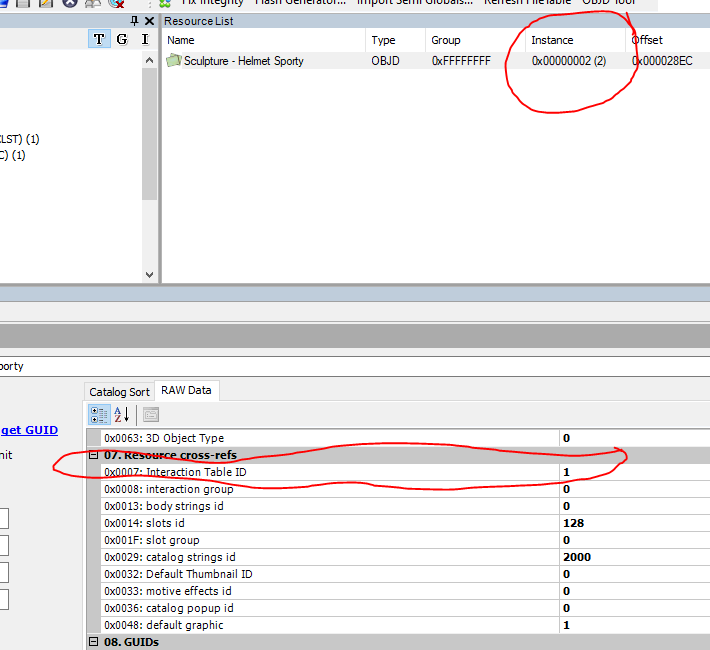This screenshot has height=650, width=710.
Task: Click the get GUID link
Action: point(29,430)
